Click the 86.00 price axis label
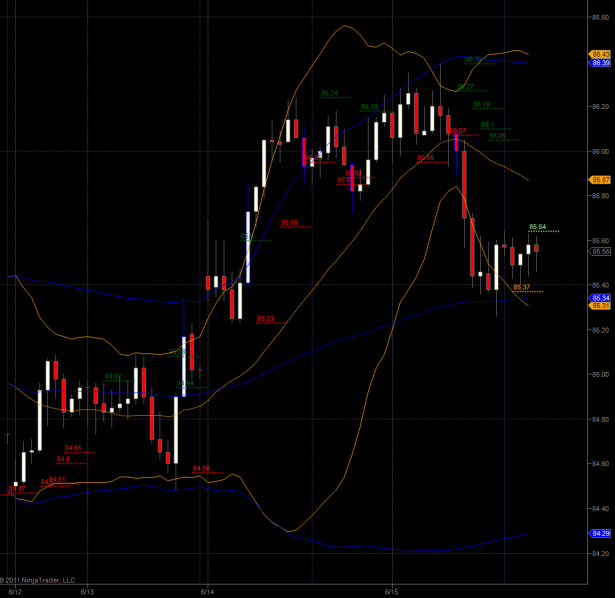615x598 pixels. click(600, 151)
